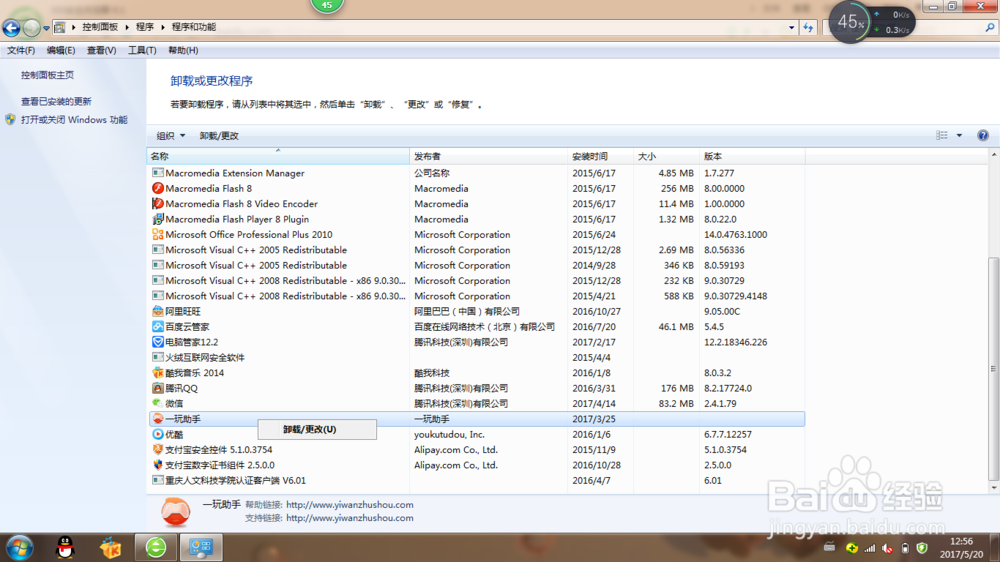This screenshot has width=1000, height=562.
Task: Click the 阿里旺旺 program icon
Action: [x=158, y=311]
